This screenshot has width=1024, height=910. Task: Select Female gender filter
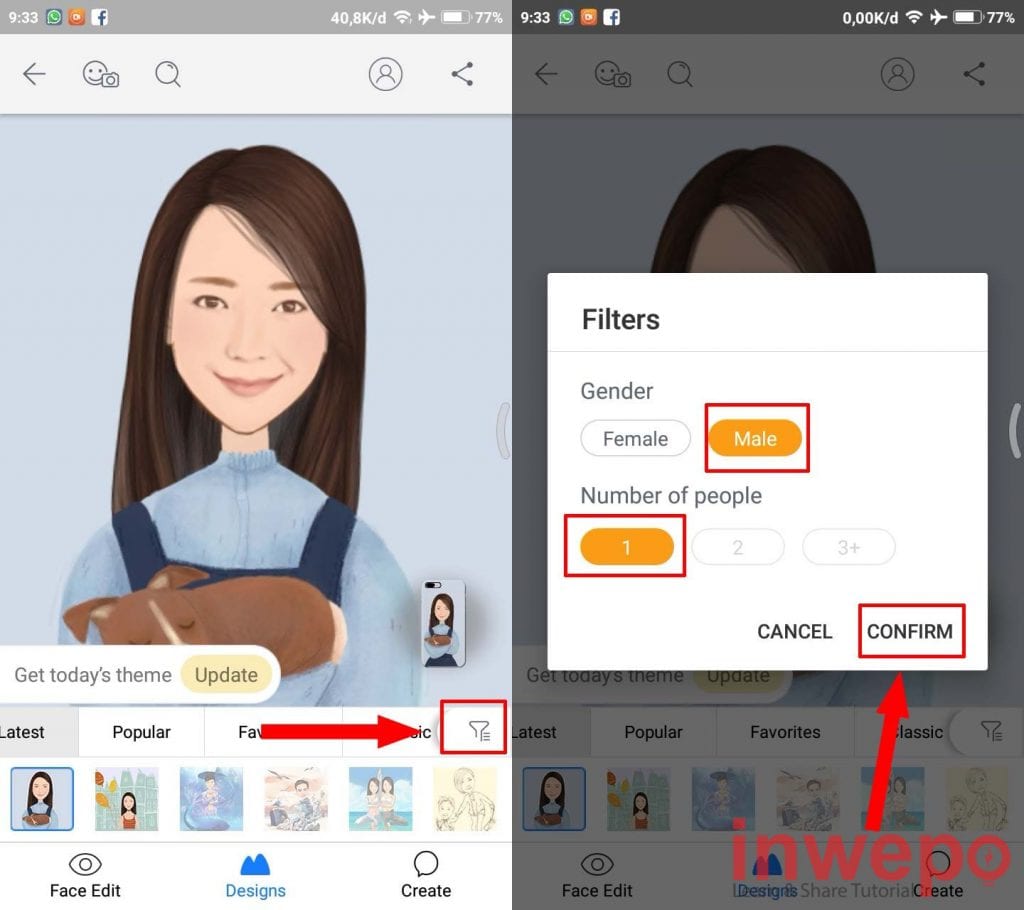635,438
